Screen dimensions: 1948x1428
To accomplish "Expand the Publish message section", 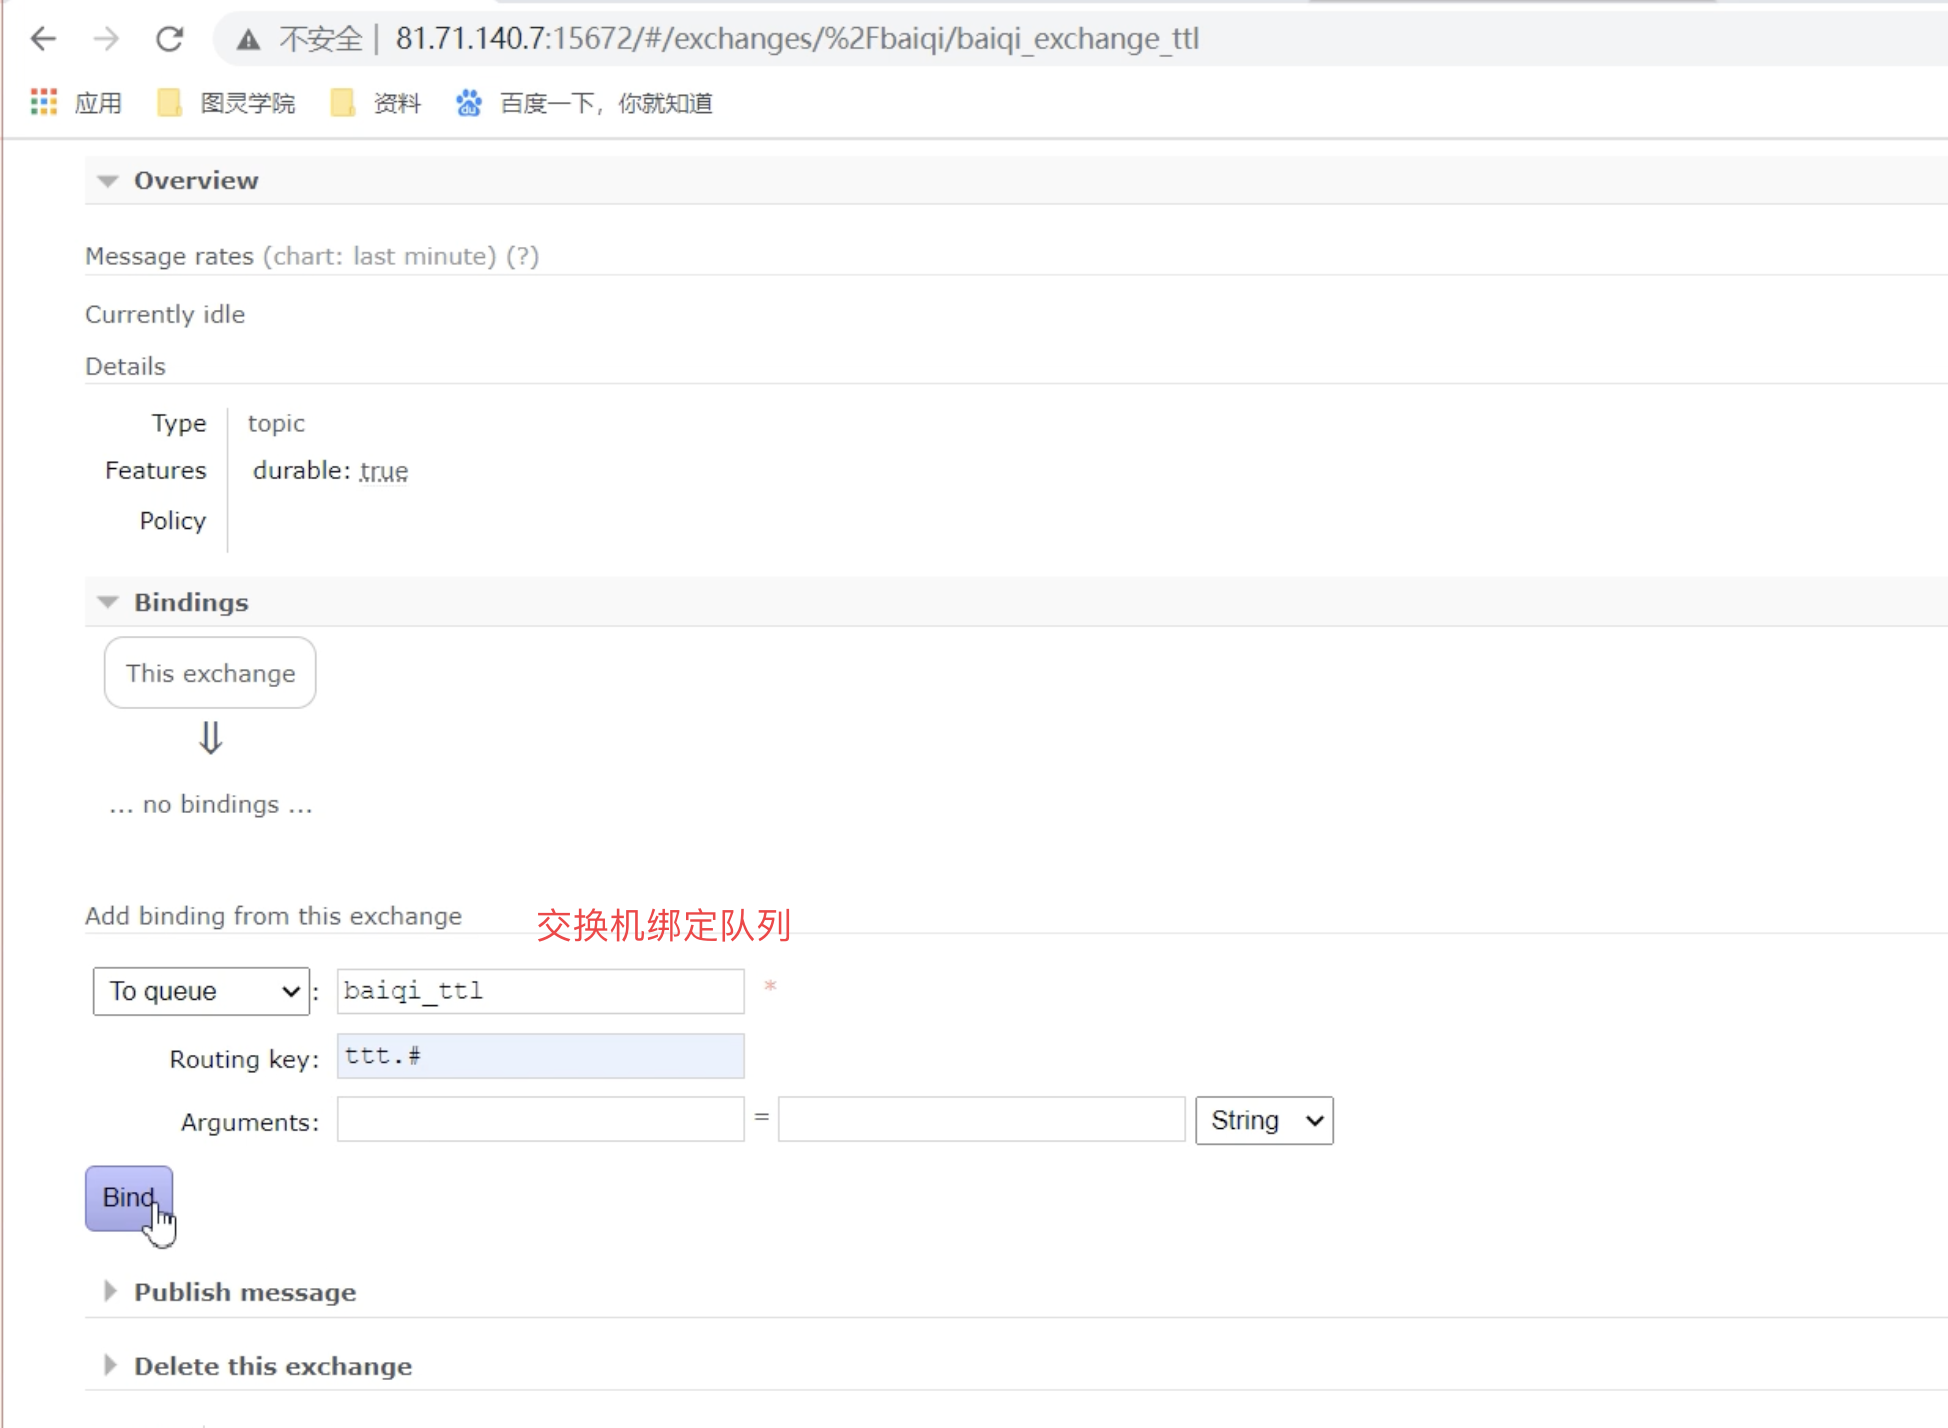I will pyautogui.click(x=110, y=1291).
